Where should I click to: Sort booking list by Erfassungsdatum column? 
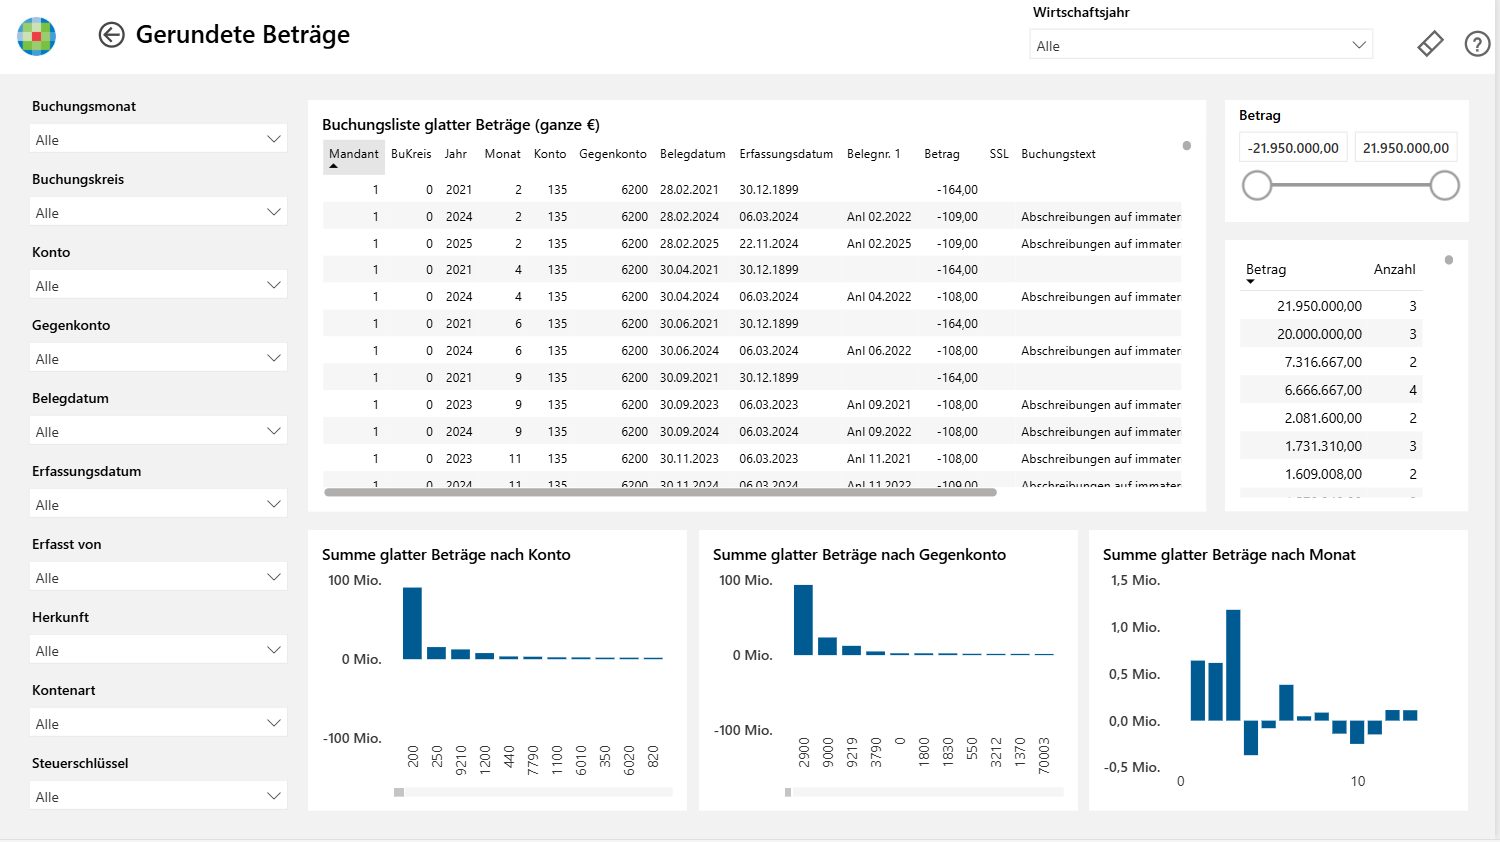pos(786,154)
